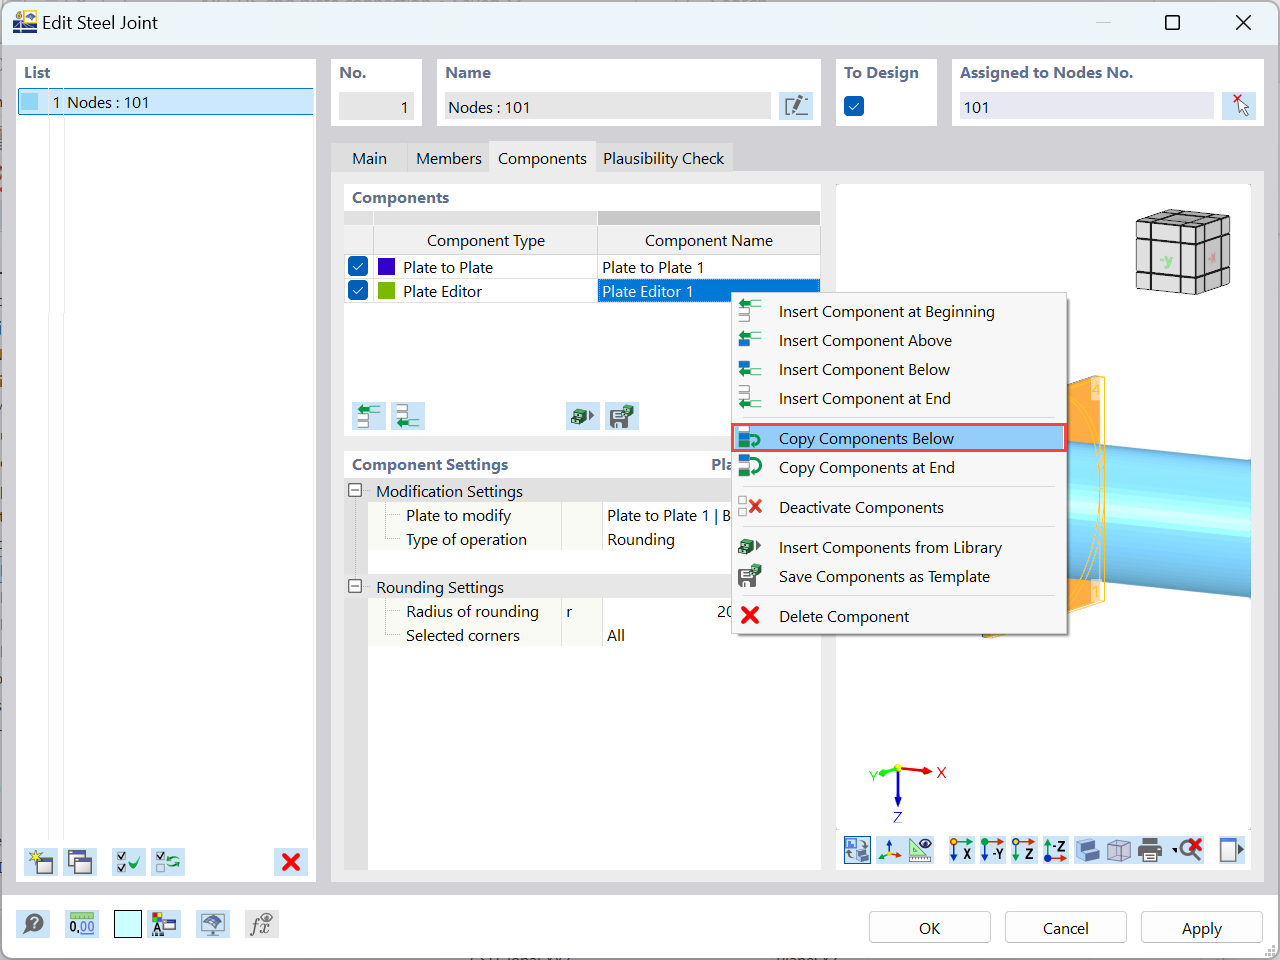Click the detach preview window icon
This screenshot has width=1280, height=960.
(1231, 850)
